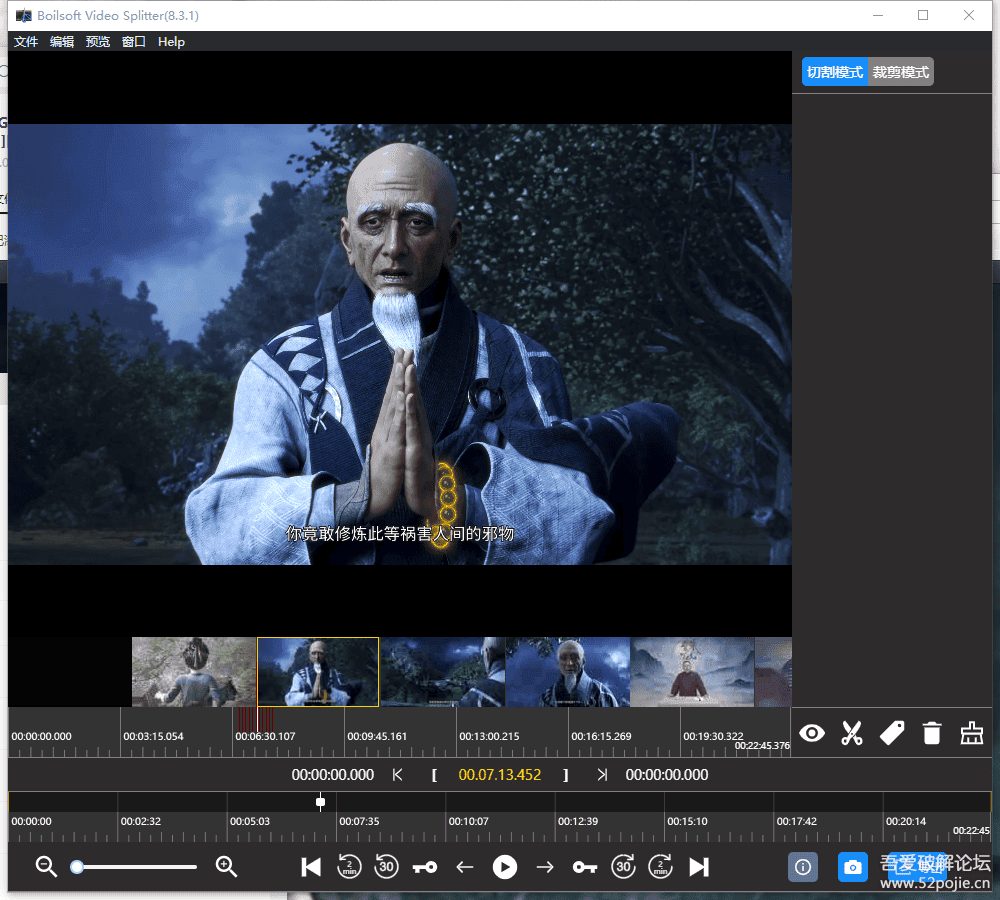Click lower timeline label 00:10:07
The height and width of the screenshot is (900, 1000).
[x=468, y=821]
